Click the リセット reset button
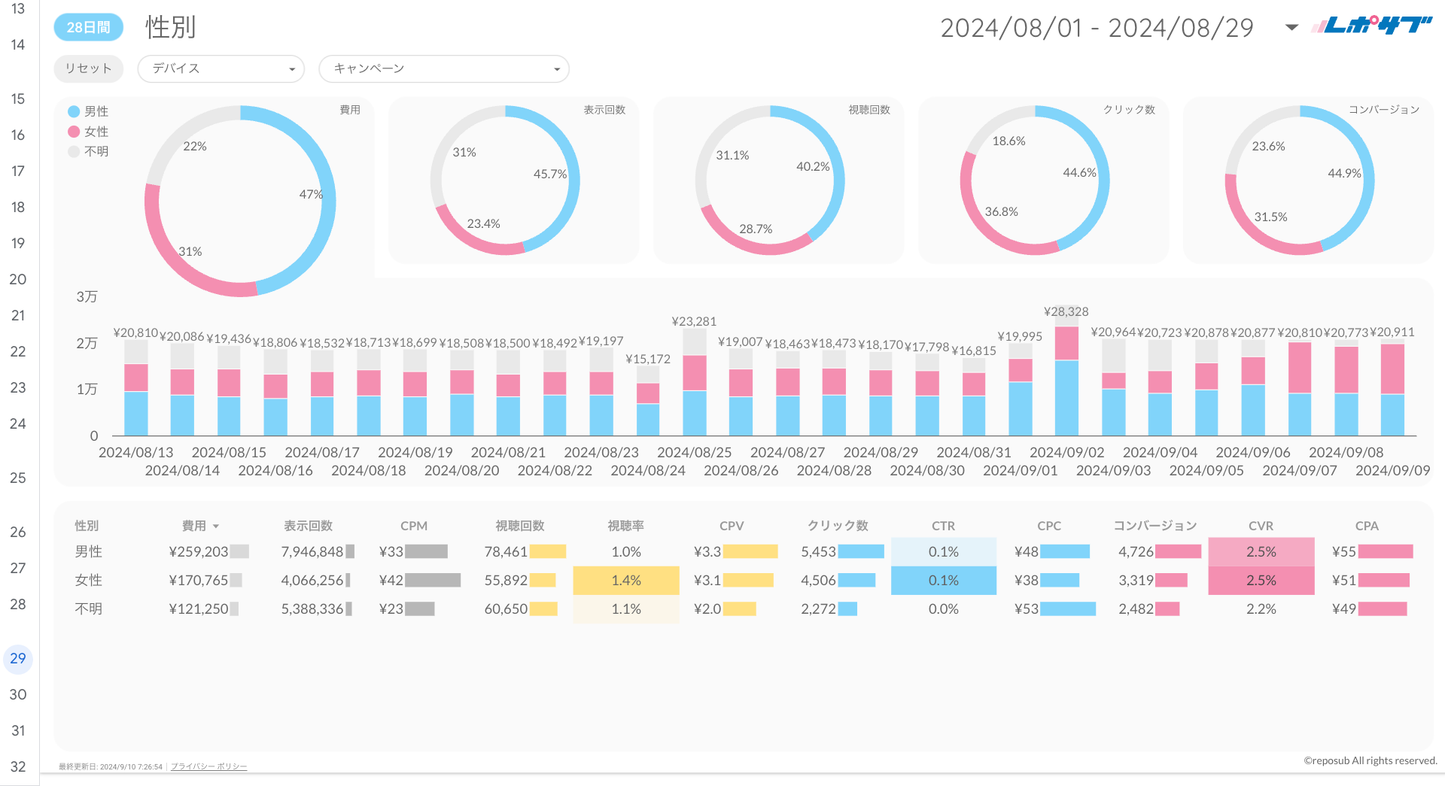1445x786 pixels. click(x=89, y=68)
